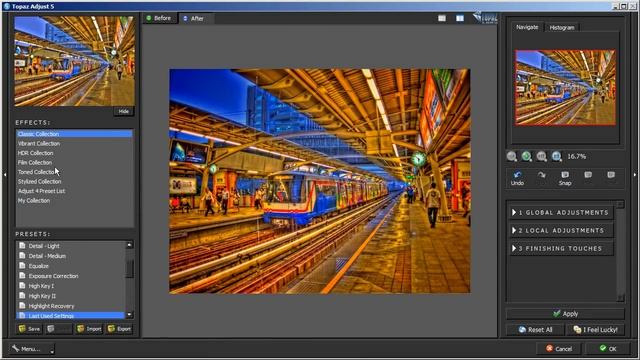The height and width of the screenshot is (360, 640).
Task: Switch preview to Before view
Action: pos(159,18)
